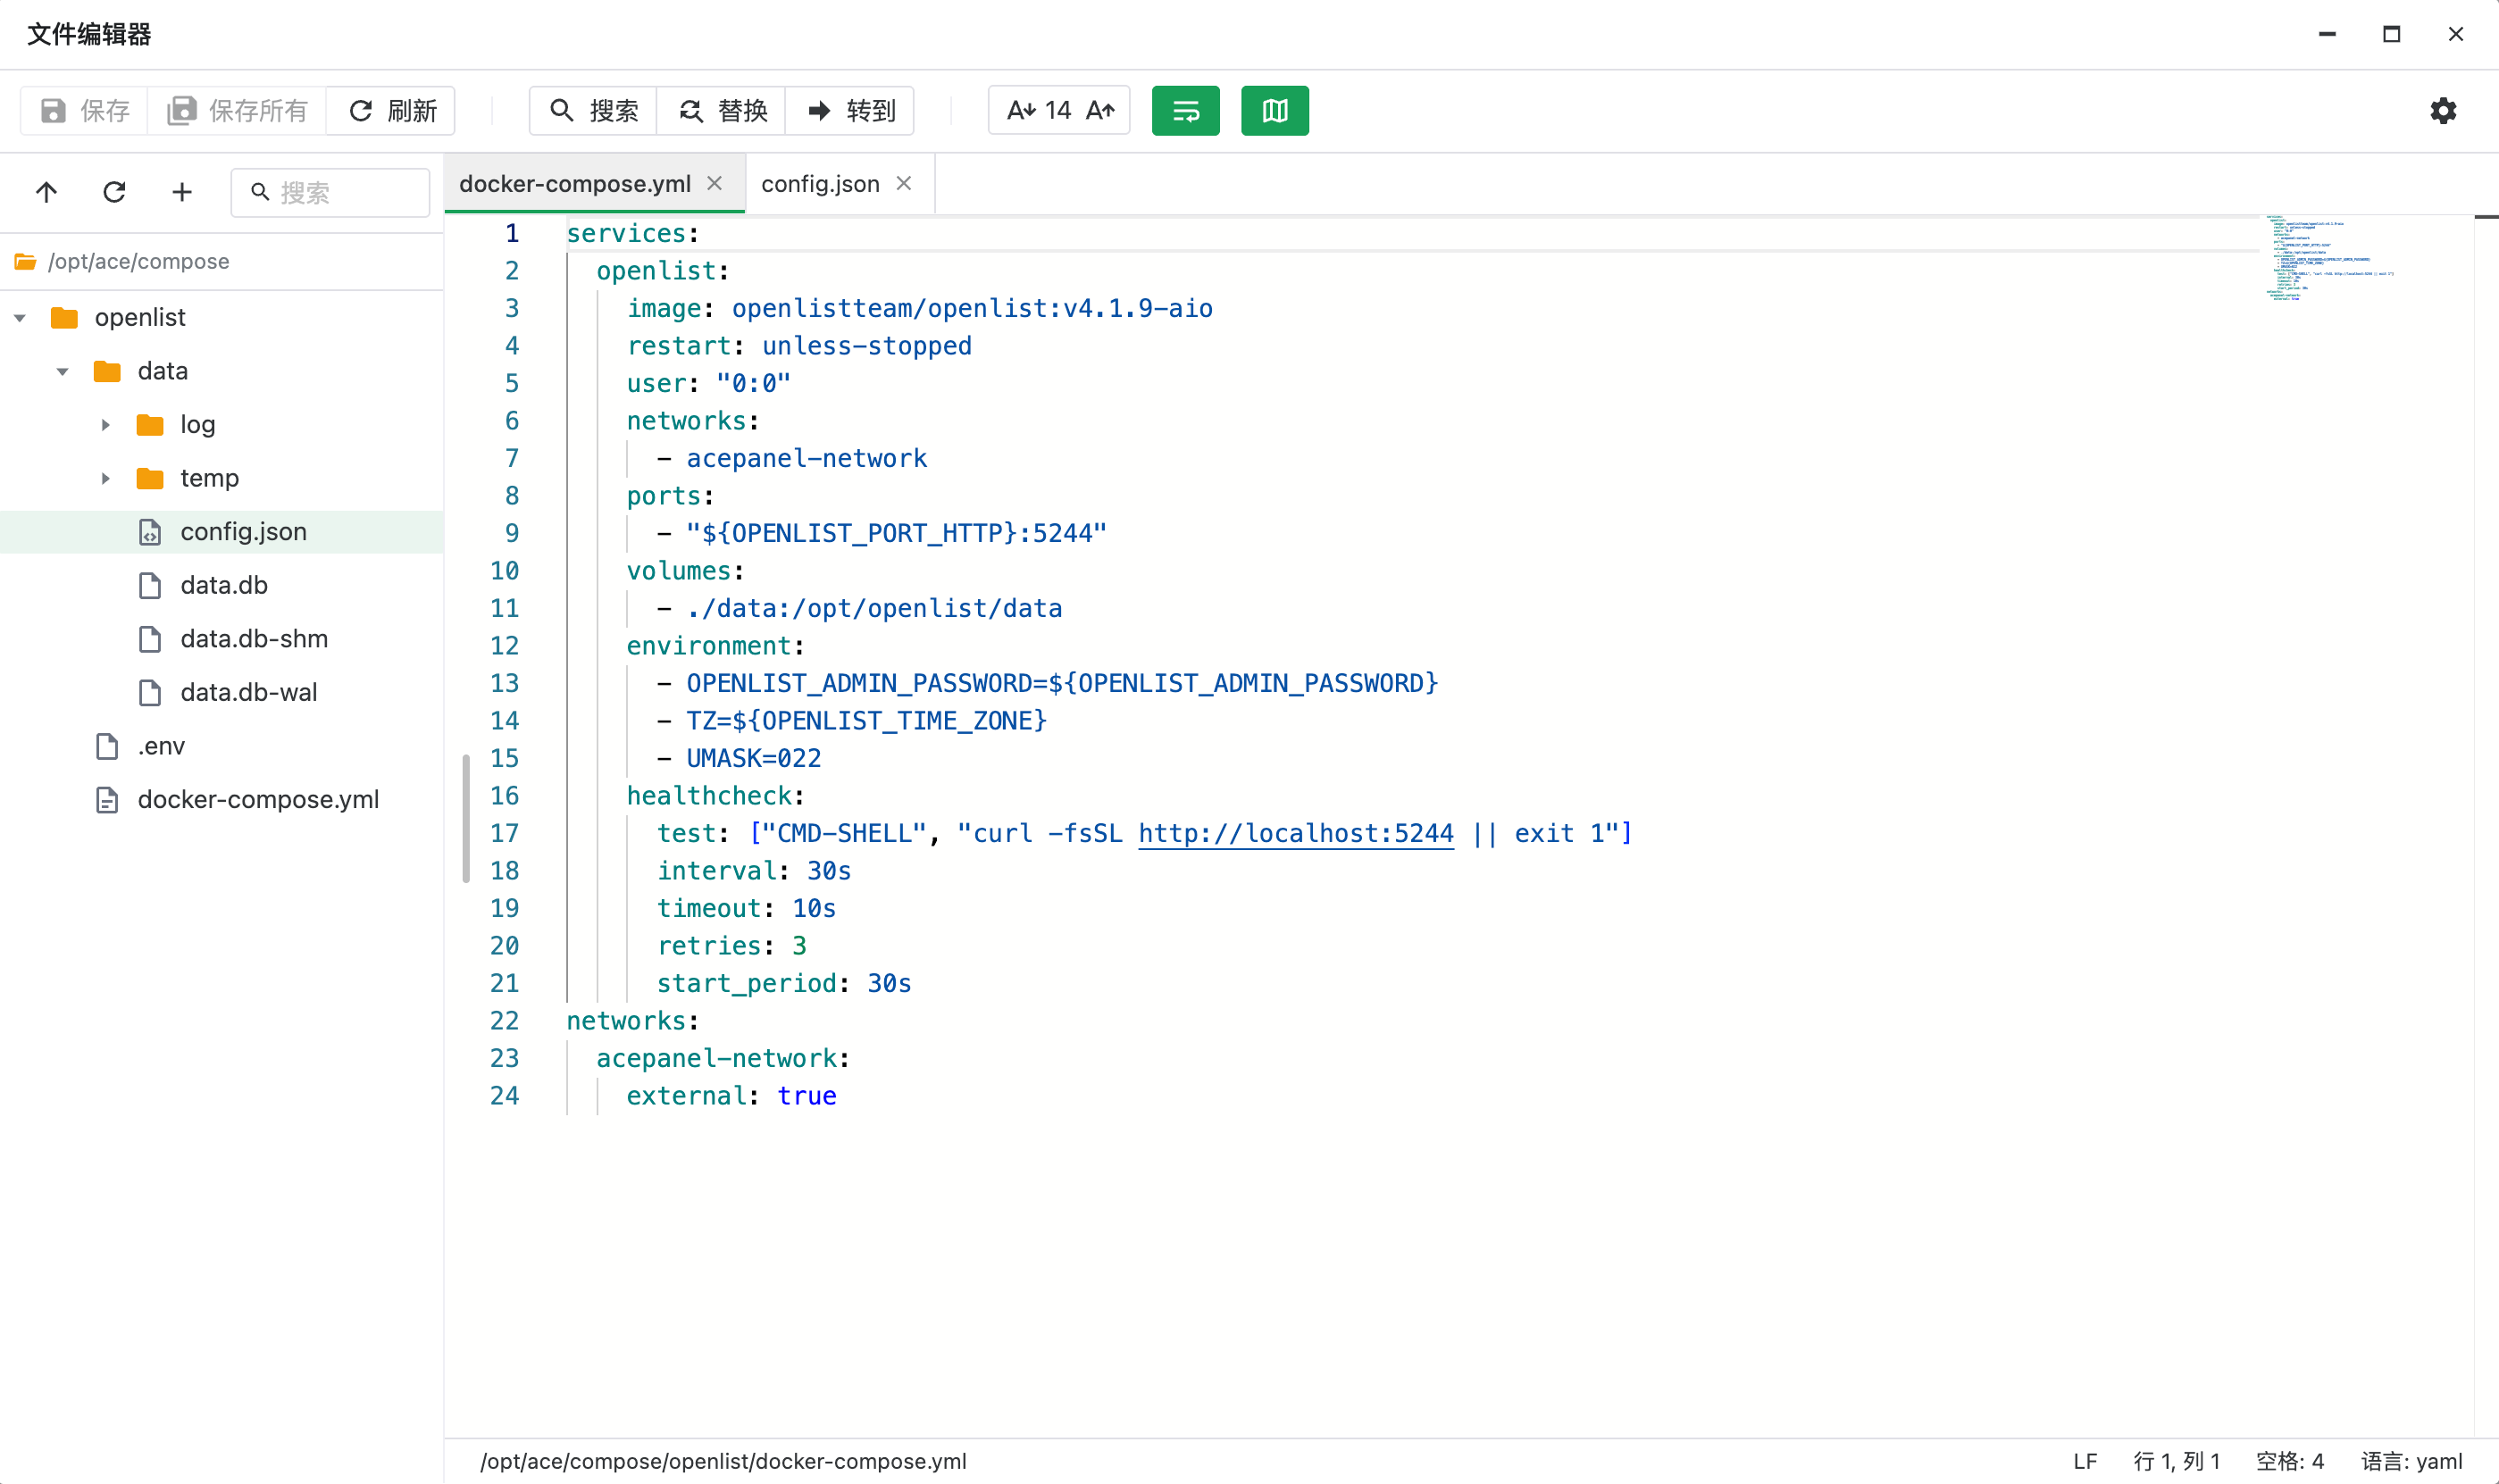Add a new file with the plus icon
The height and width of the screenshot is (1484, 2499).
[x=182, y=192]
